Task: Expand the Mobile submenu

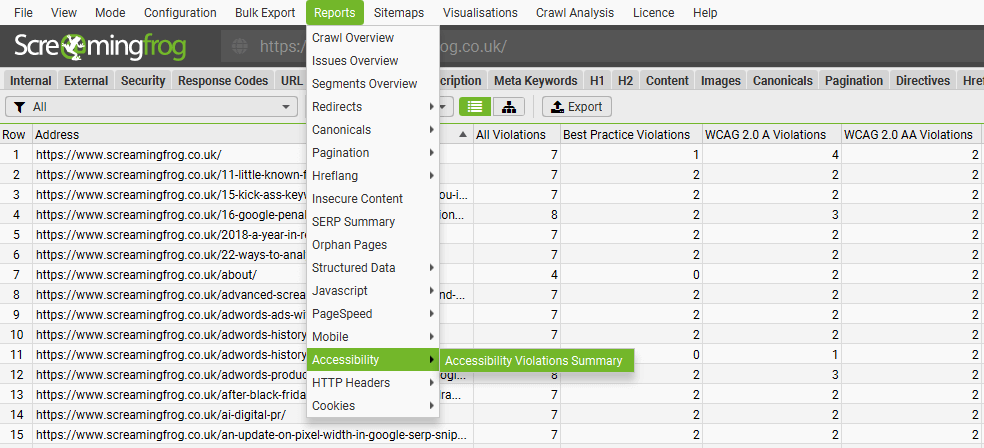Action: tap(373, 337)
